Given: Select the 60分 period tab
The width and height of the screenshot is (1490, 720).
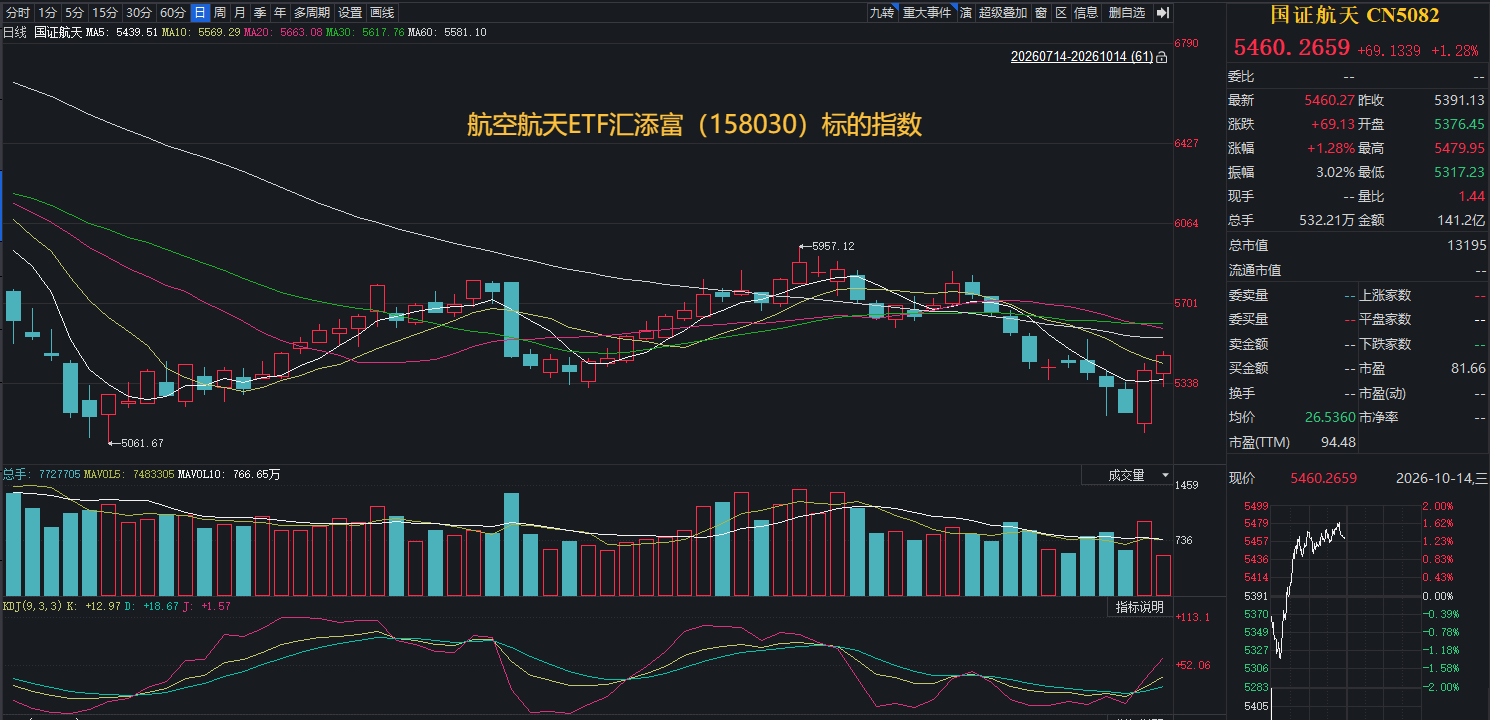Looking at the screenshot, I should coord(173,13).
